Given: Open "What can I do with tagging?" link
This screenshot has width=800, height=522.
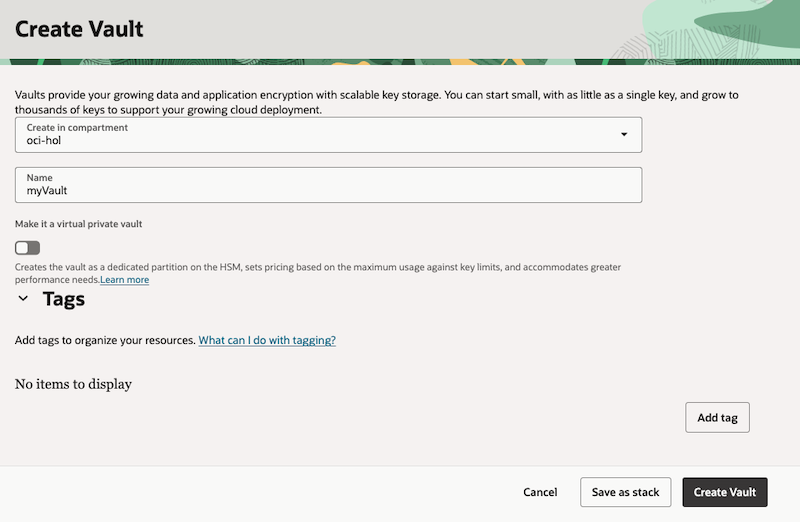Looking at the screenshot, I should click(x=267, y=340).
